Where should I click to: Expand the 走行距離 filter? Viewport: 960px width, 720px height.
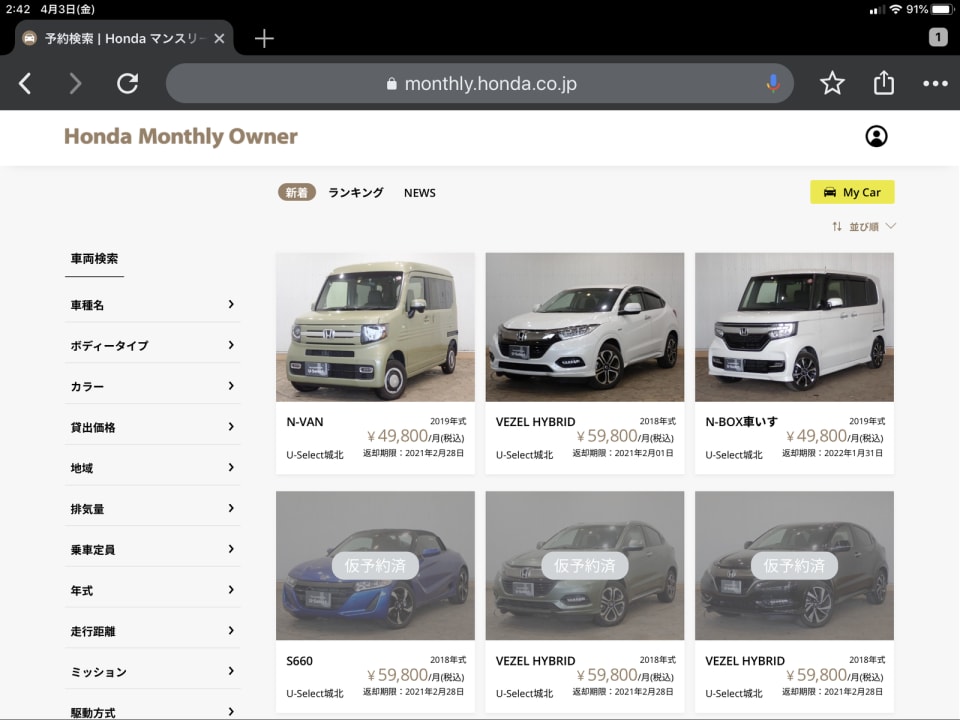(x=152, y=631)
